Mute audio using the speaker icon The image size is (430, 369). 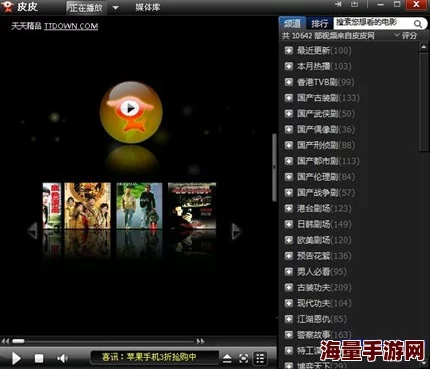click(62, 358)
